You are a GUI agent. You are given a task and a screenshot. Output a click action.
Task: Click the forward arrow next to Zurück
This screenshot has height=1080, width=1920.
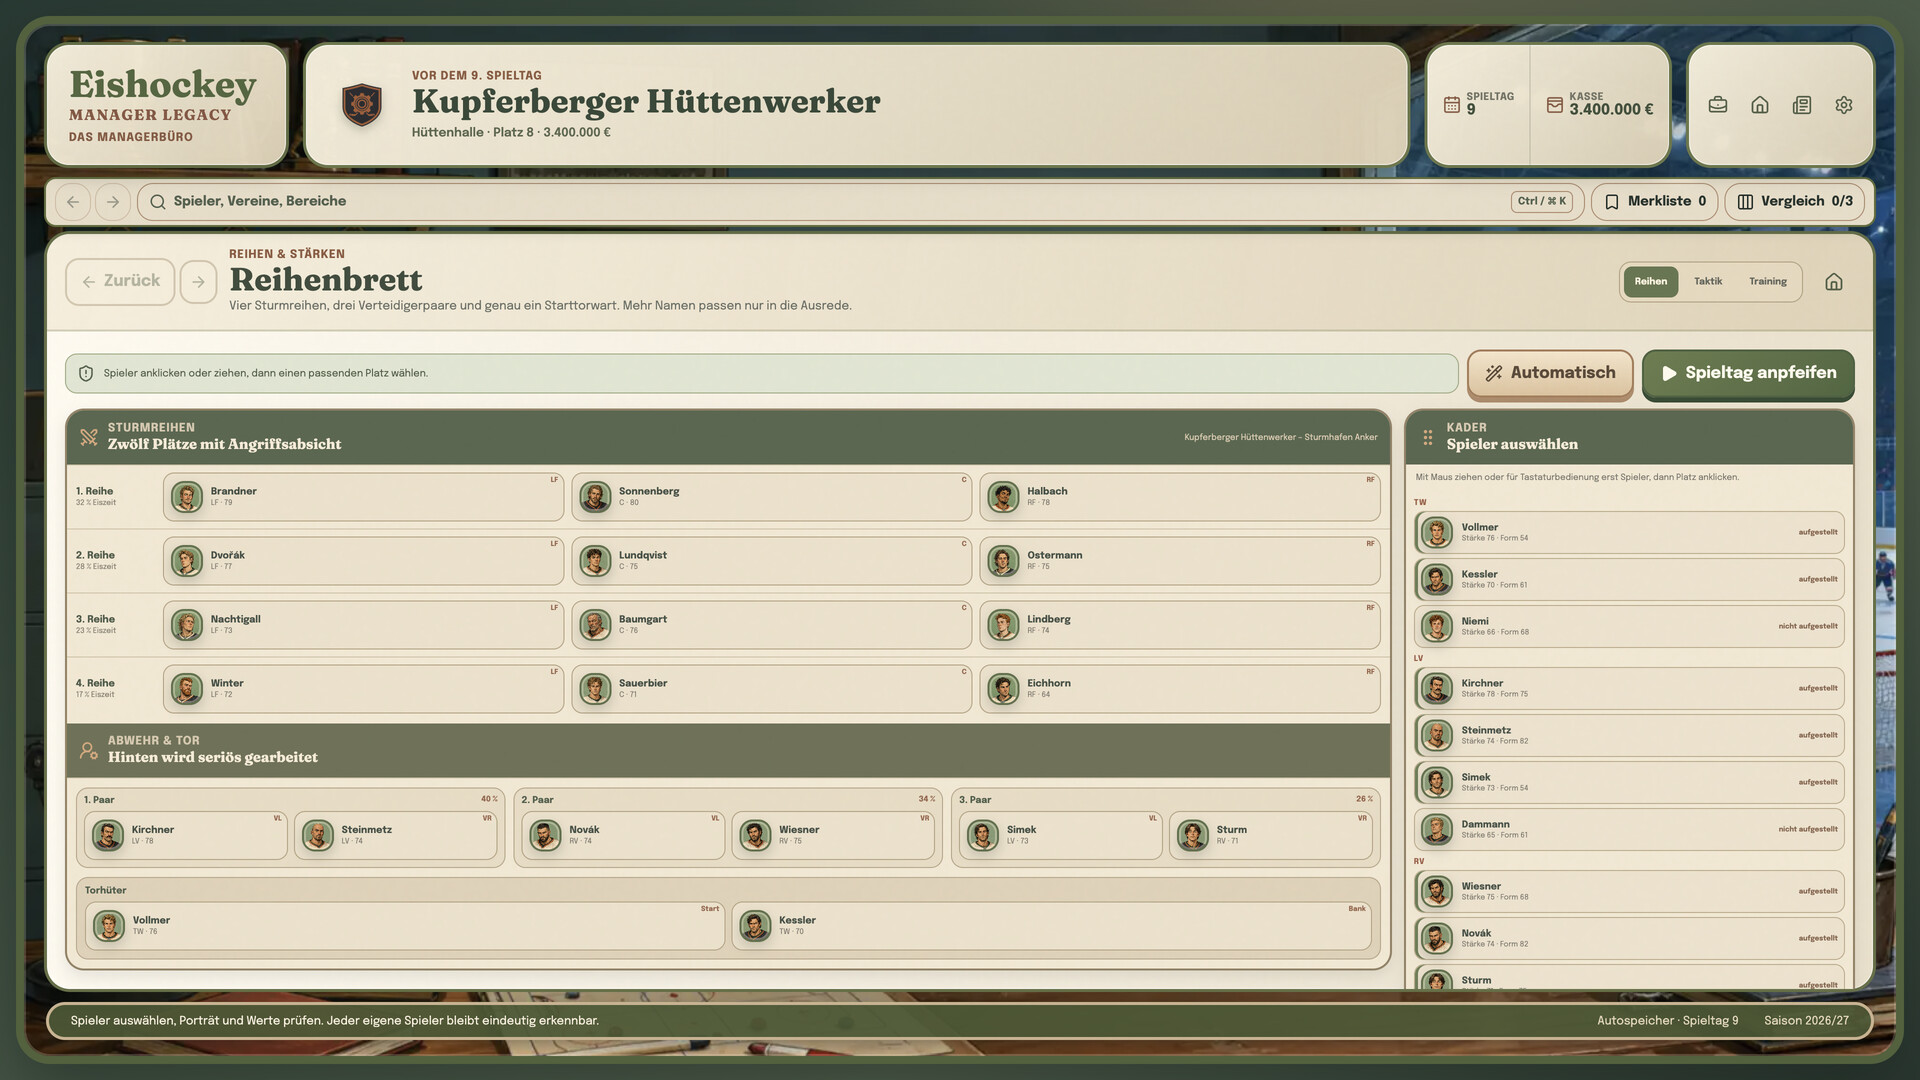click(x=199, y=282)
